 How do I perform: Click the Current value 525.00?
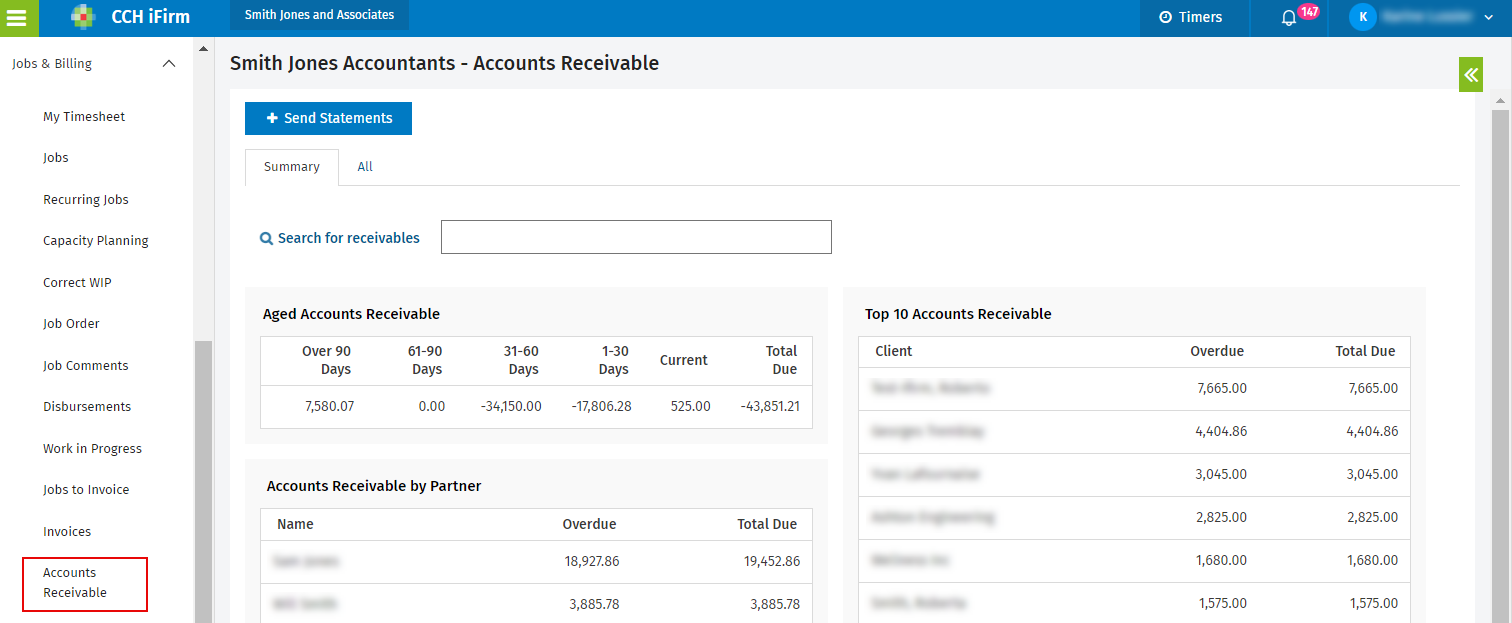pos(690,407)
